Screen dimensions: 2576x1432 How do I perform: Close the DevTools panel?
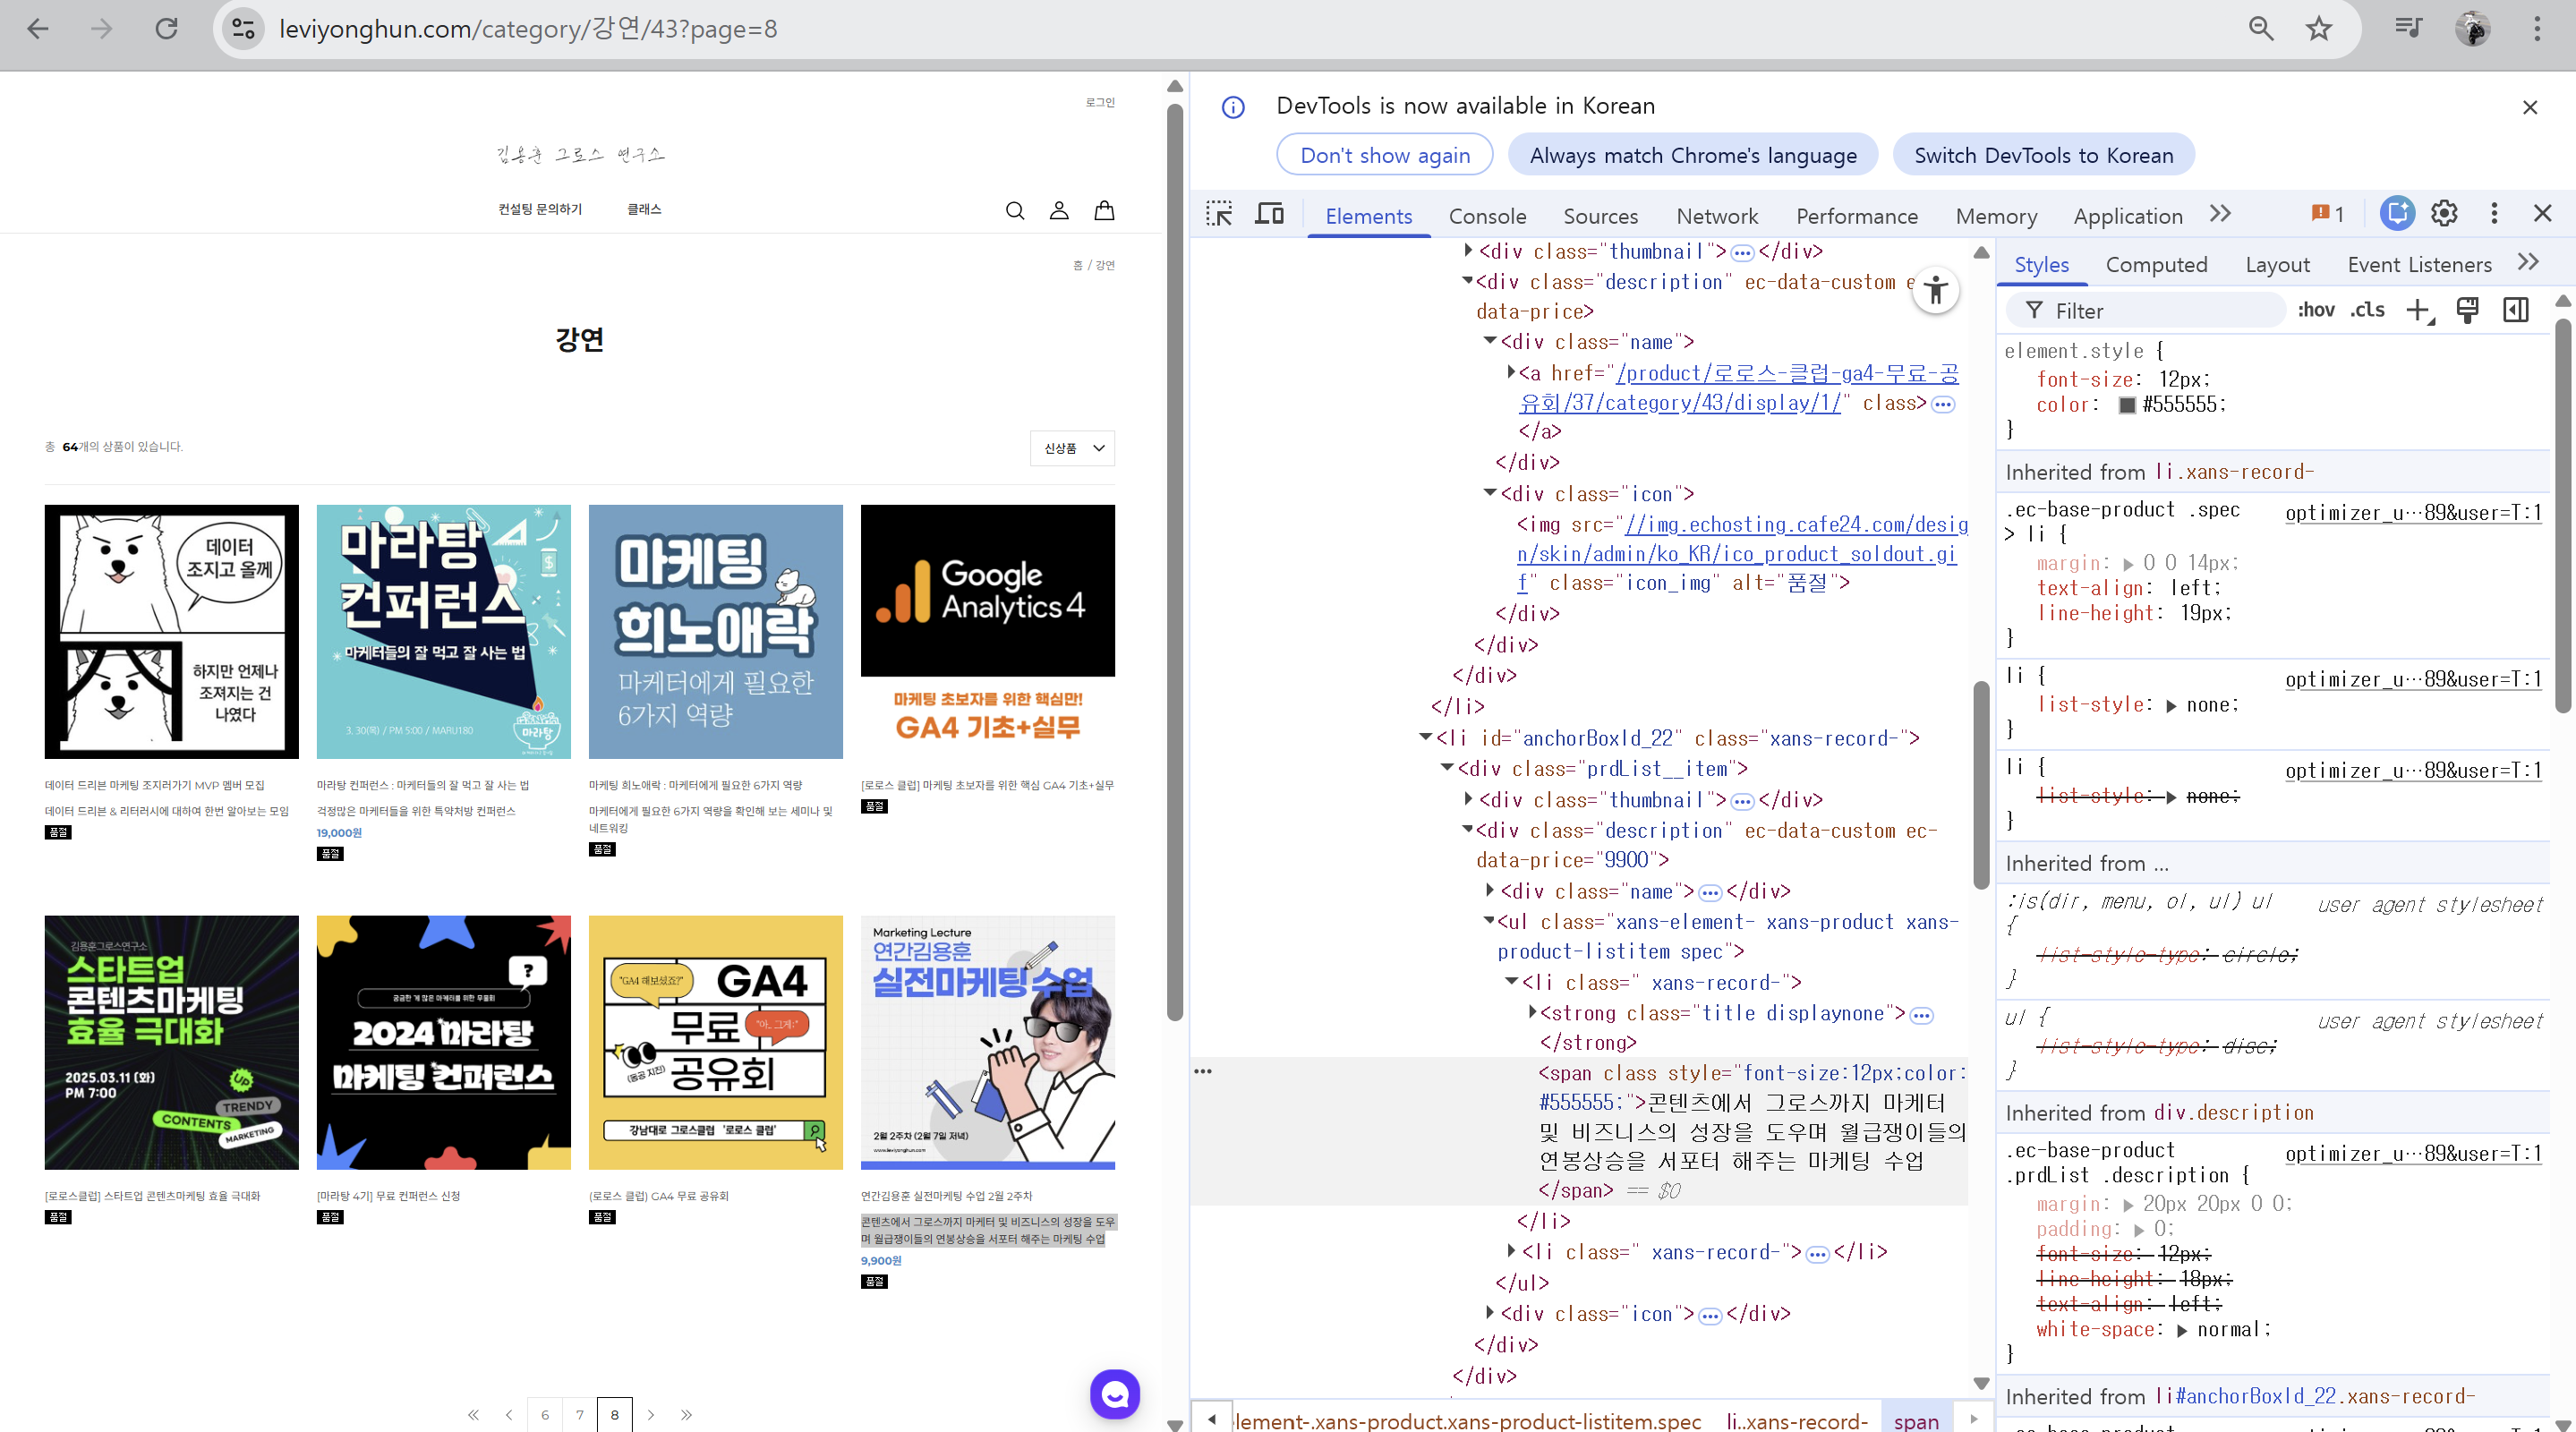[2543, 213]
